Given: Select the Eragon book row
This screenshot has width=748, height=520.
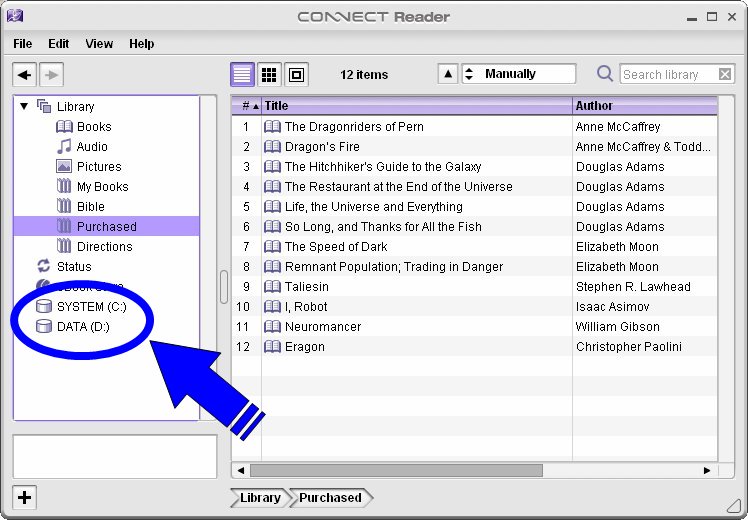Looking at the screenshot, I should (x=475, y=347).
